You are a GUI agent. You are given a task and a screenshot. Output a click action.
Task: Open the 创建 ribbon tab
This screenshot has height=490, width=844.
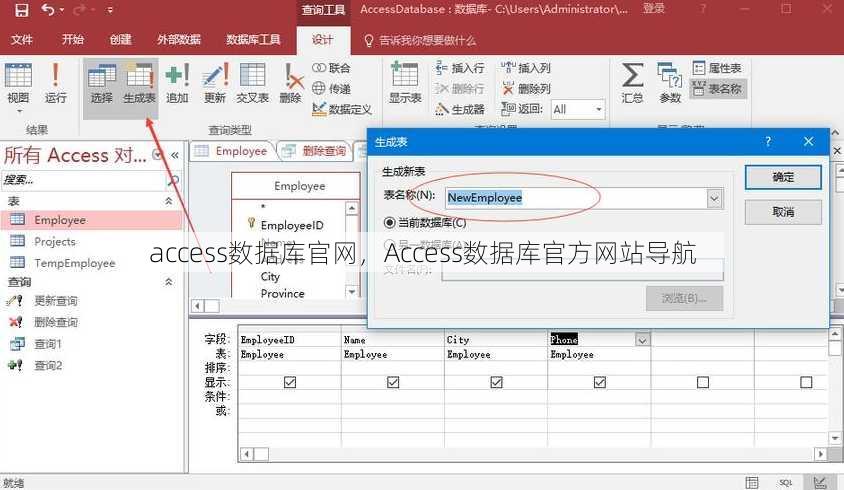click(121, 40)
